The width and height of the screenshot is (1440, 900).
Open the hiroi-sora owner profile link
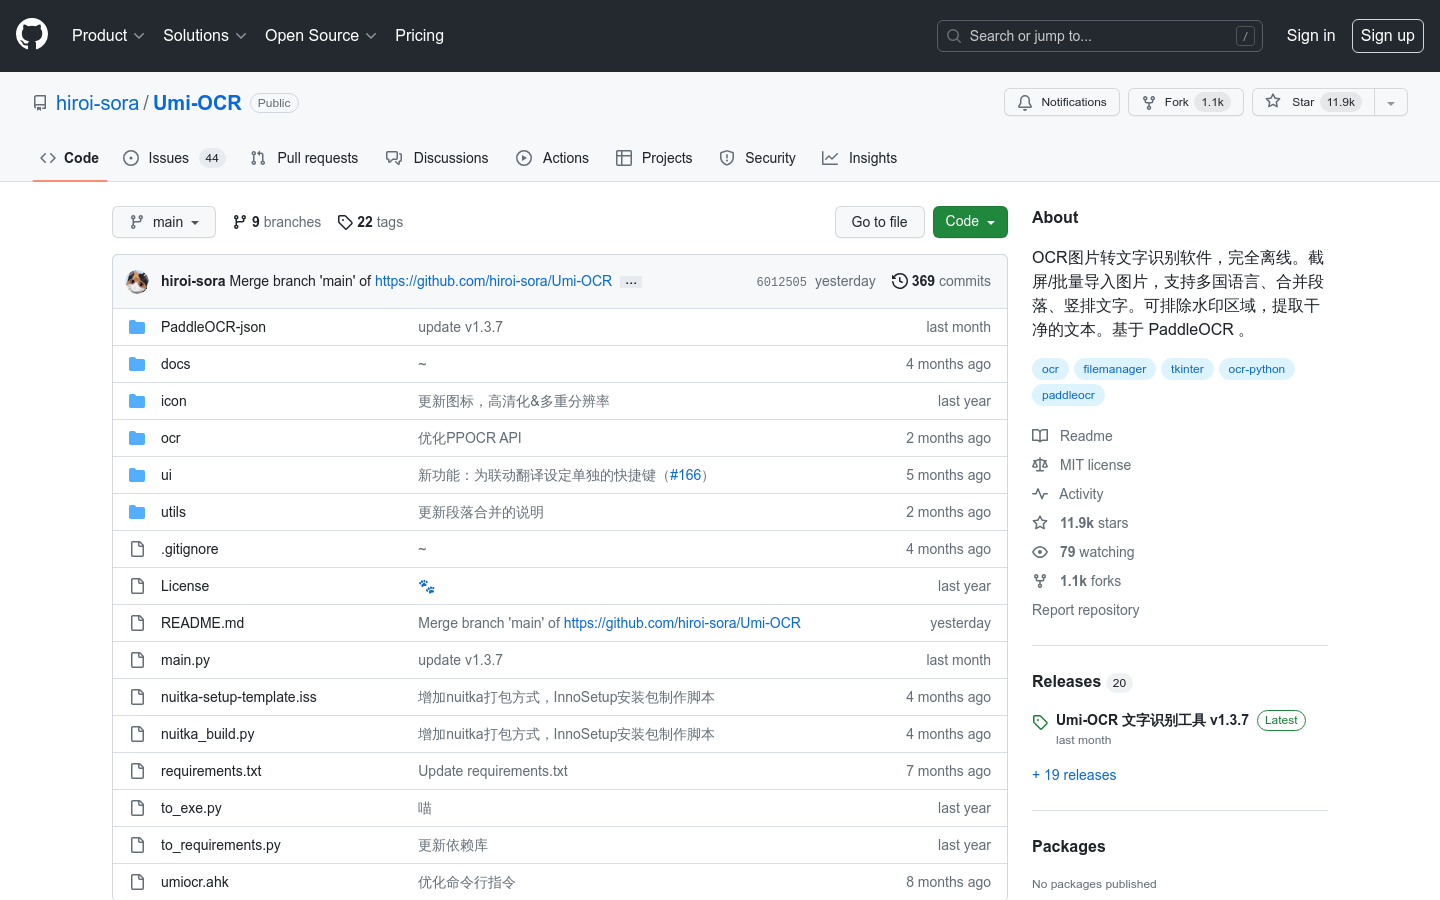click(x=97, y=103)
